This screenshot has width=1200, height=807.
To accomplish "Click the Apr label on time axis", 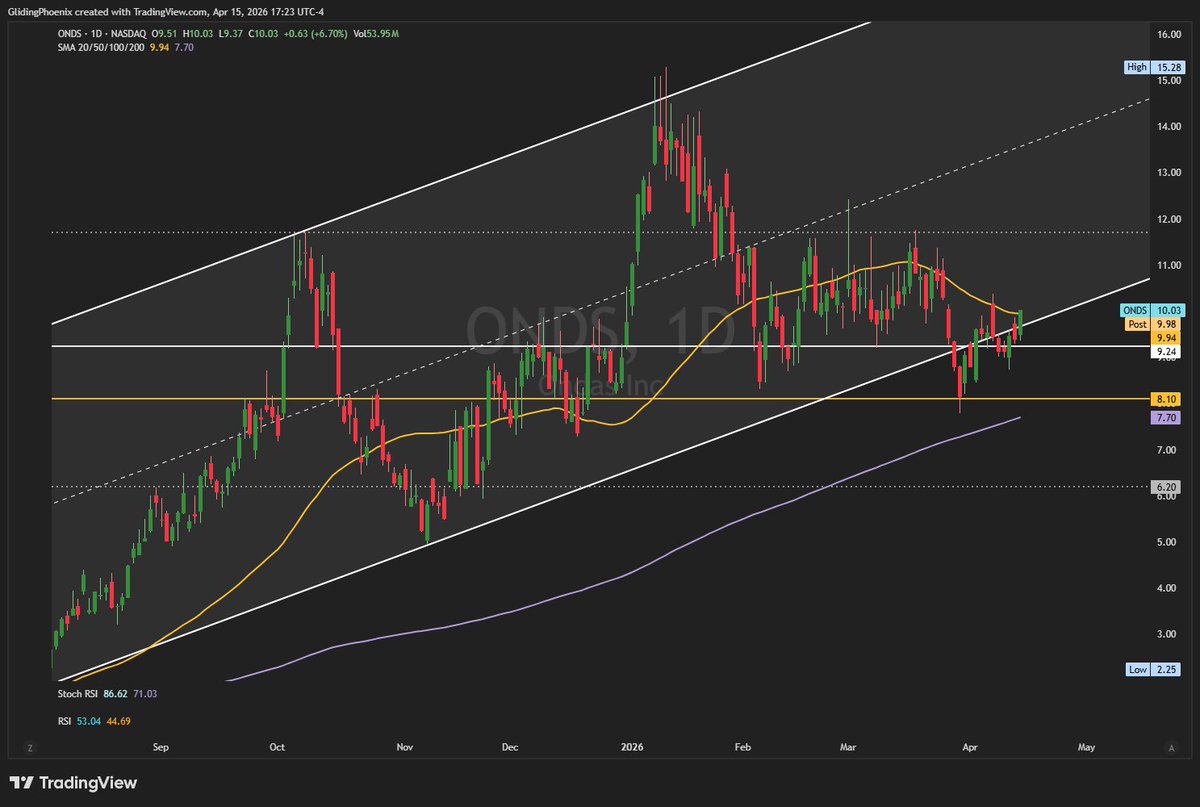I will [968, 747].
